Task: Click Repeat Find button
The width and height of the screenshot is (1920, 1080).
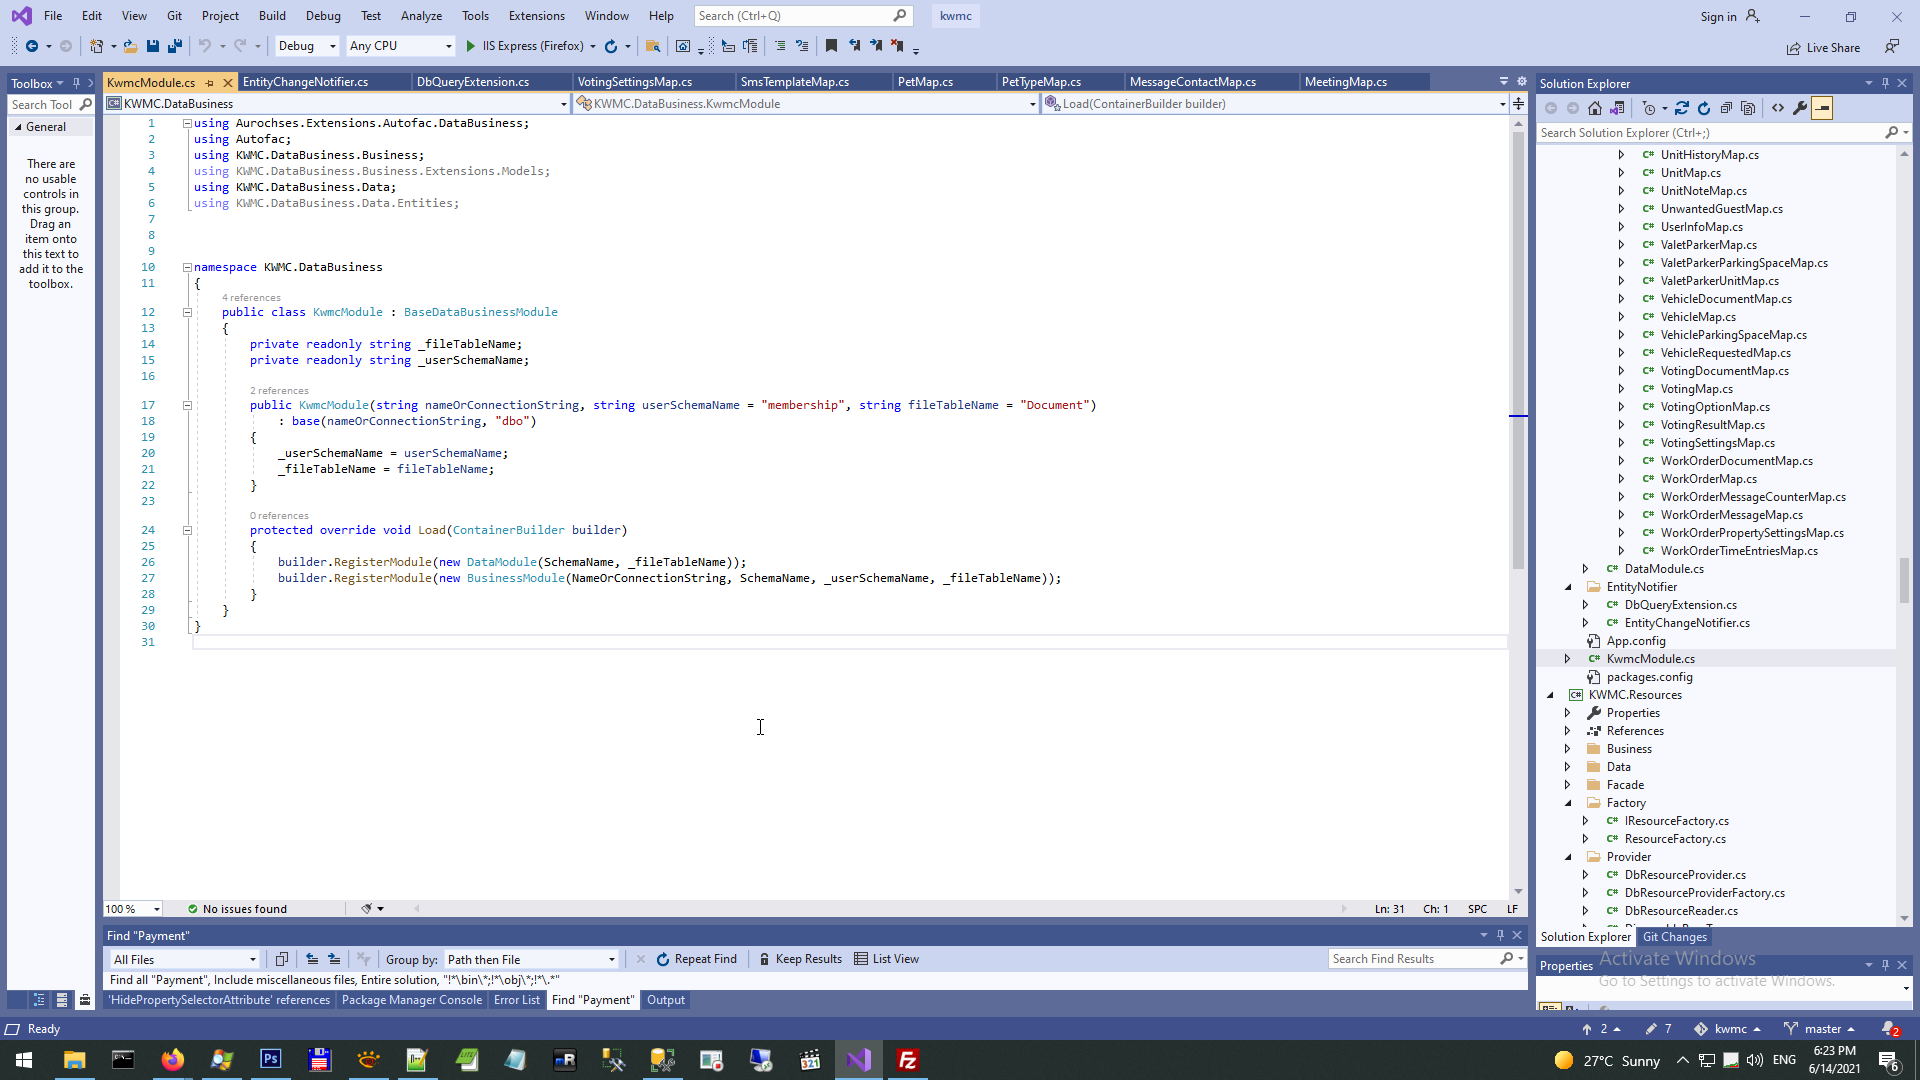Action: (x=697, y=959)
